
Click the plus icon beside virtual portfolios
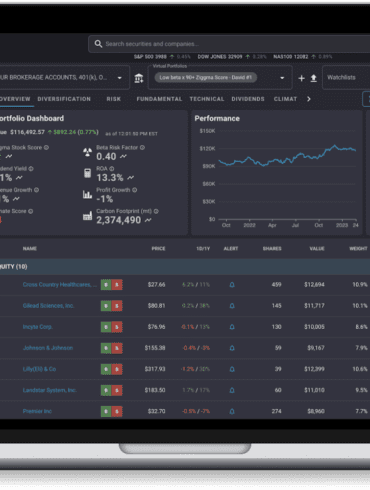301,78
